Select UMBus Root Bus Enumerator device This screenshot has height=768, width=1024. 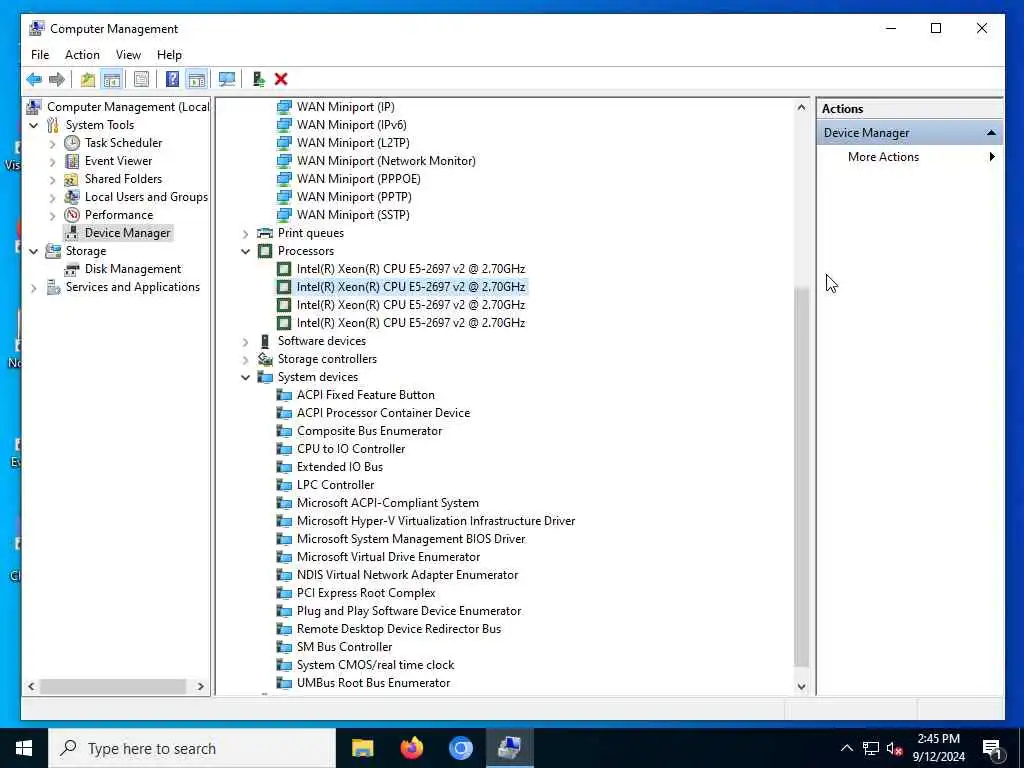point(374,683)
